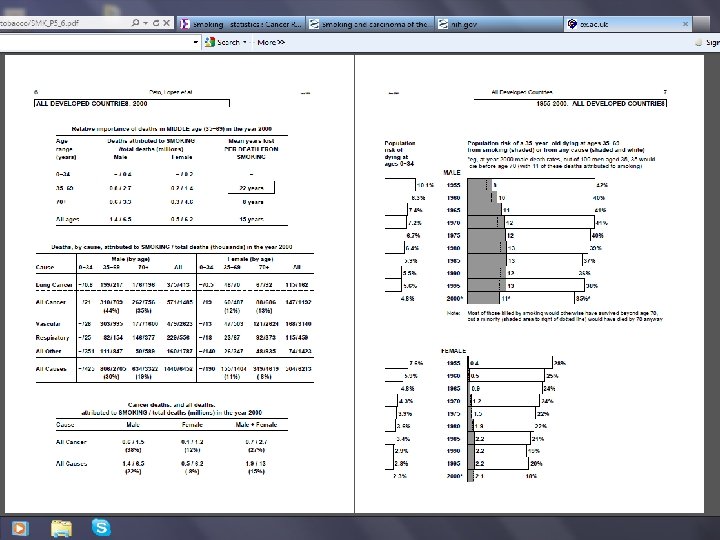Click the 'Male + Female' column header
This screenshot has height=540, width=720.
tap(256, 425)
